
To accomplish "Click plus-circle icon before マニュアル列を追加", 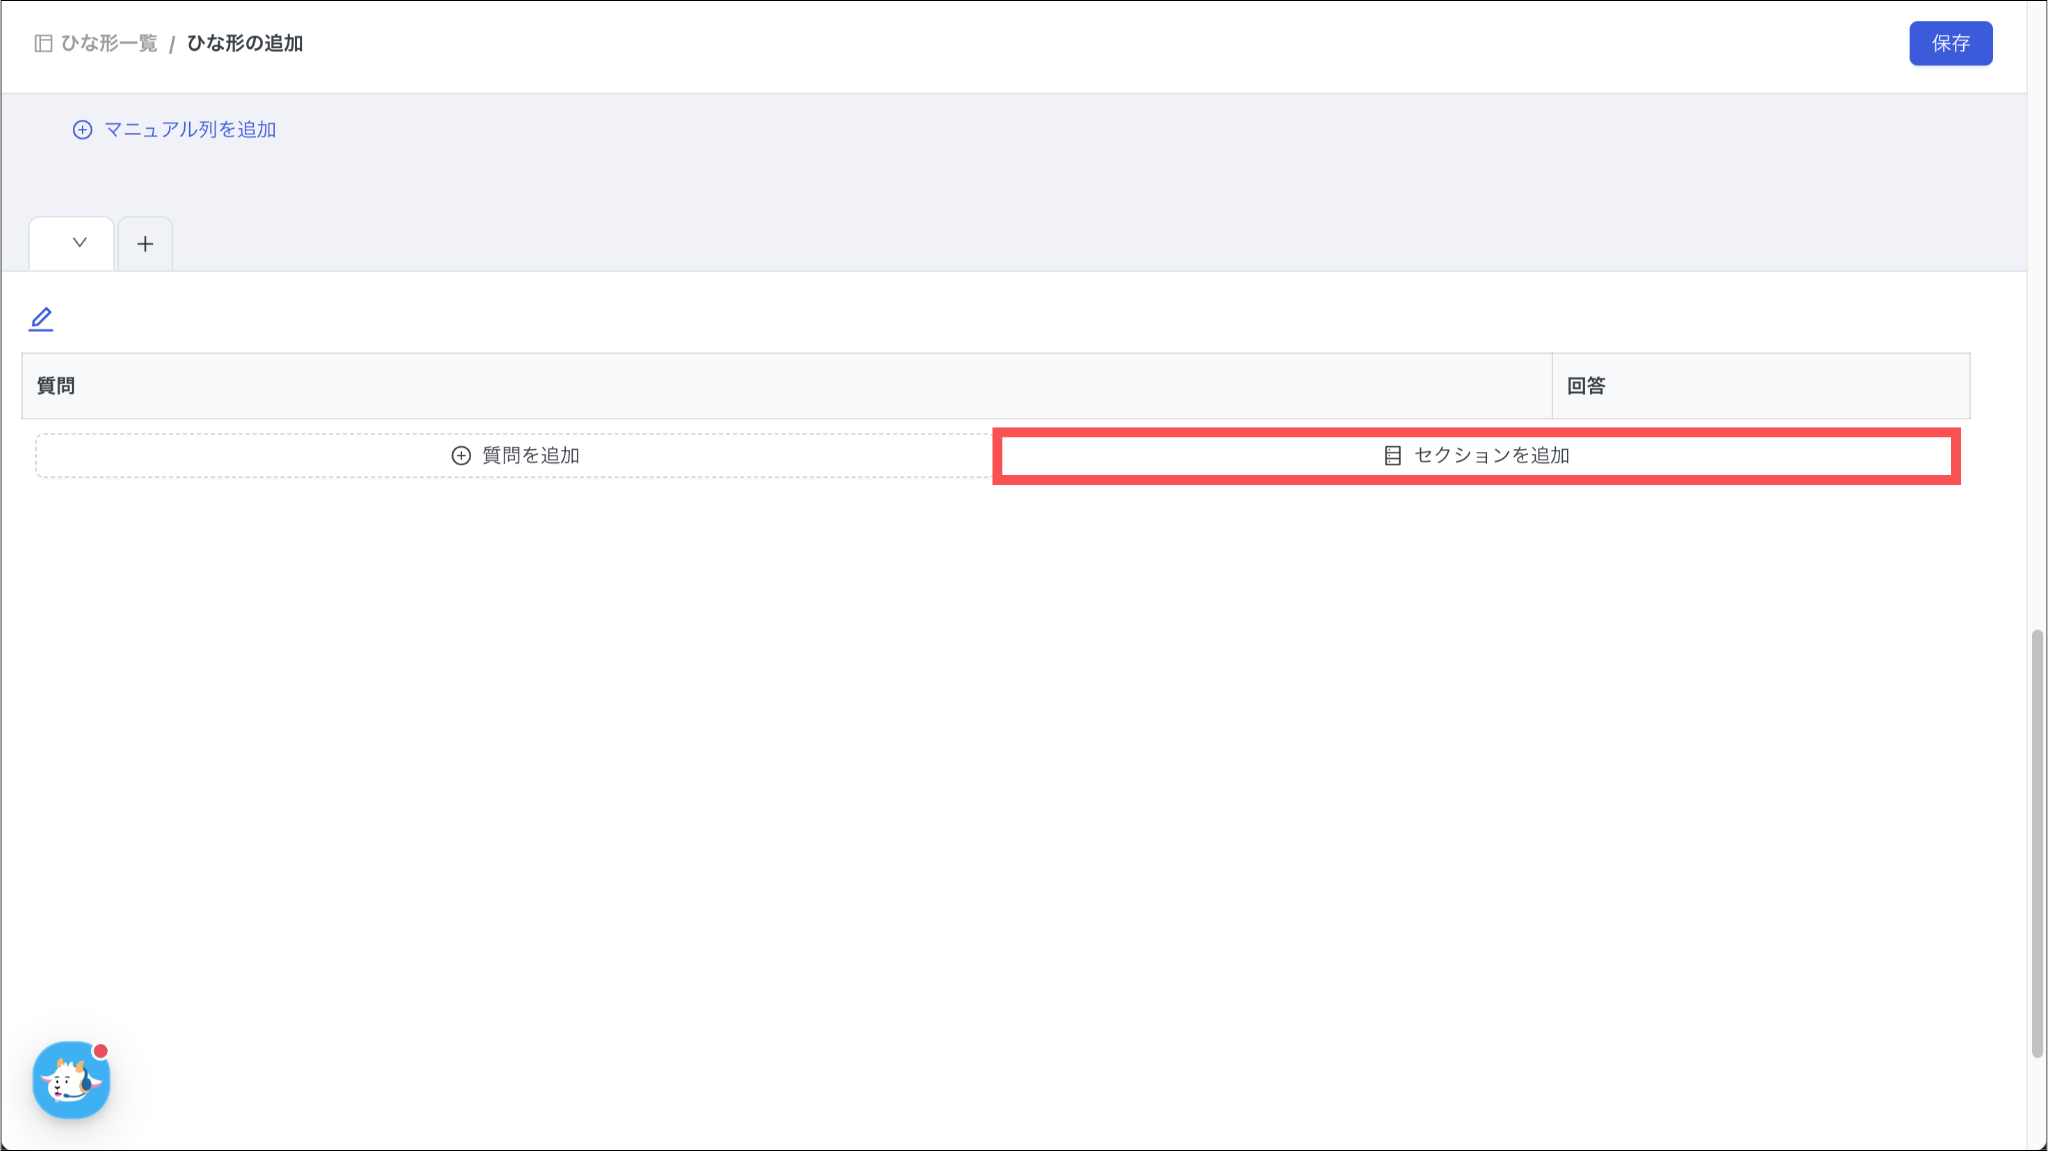I will tap(82, 130).
